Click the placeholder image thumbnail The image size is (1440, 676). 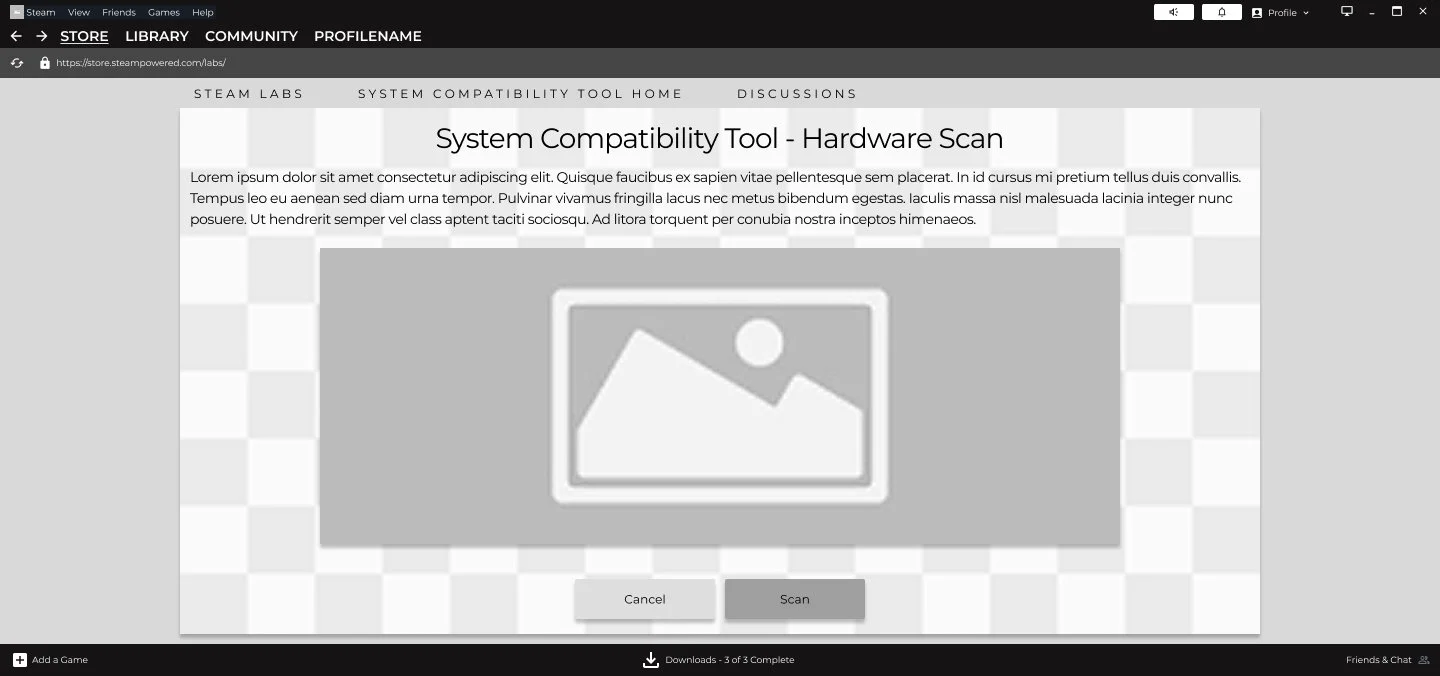(720, 396)
